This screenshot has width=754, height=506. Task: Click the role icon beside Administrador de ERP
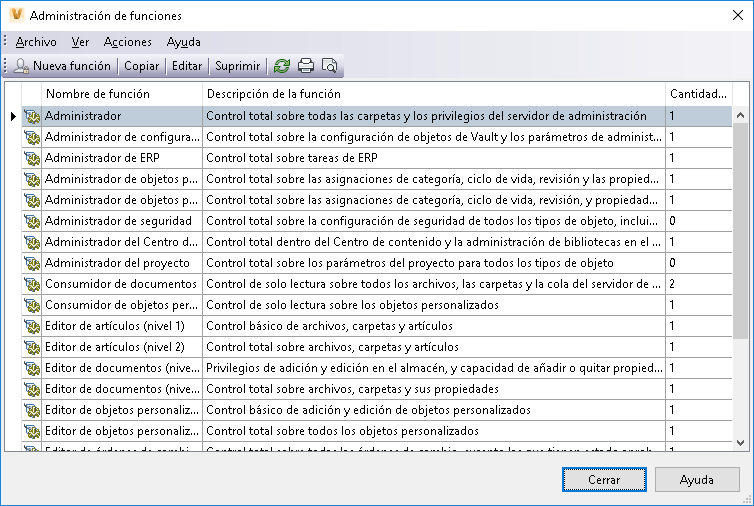[x=32, y=158]
